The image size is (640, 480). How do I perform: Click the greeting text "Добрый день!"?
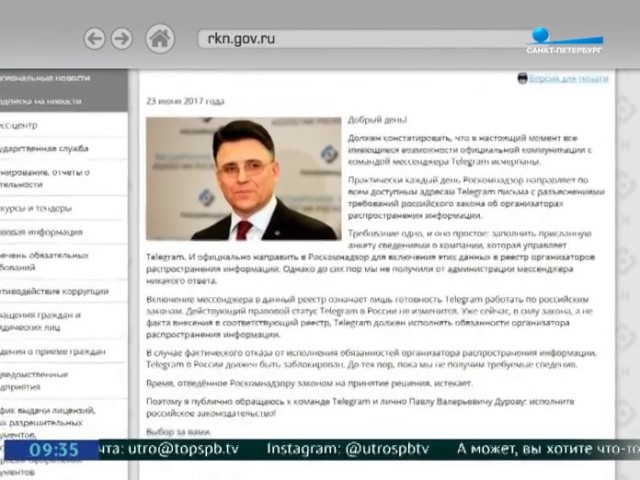pyautogui.click(x=377, y=120)
